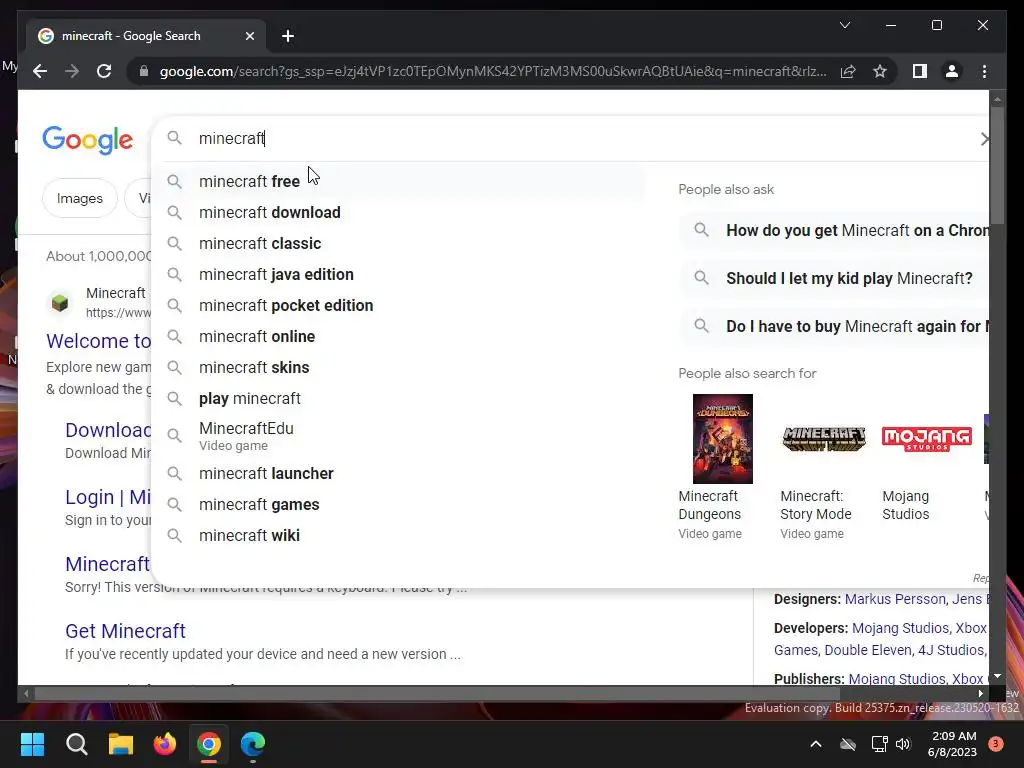The height and width of the screenshot is (768, 1024).
Task: Go back using the browser back arrow
Action: tap(40, 71)
